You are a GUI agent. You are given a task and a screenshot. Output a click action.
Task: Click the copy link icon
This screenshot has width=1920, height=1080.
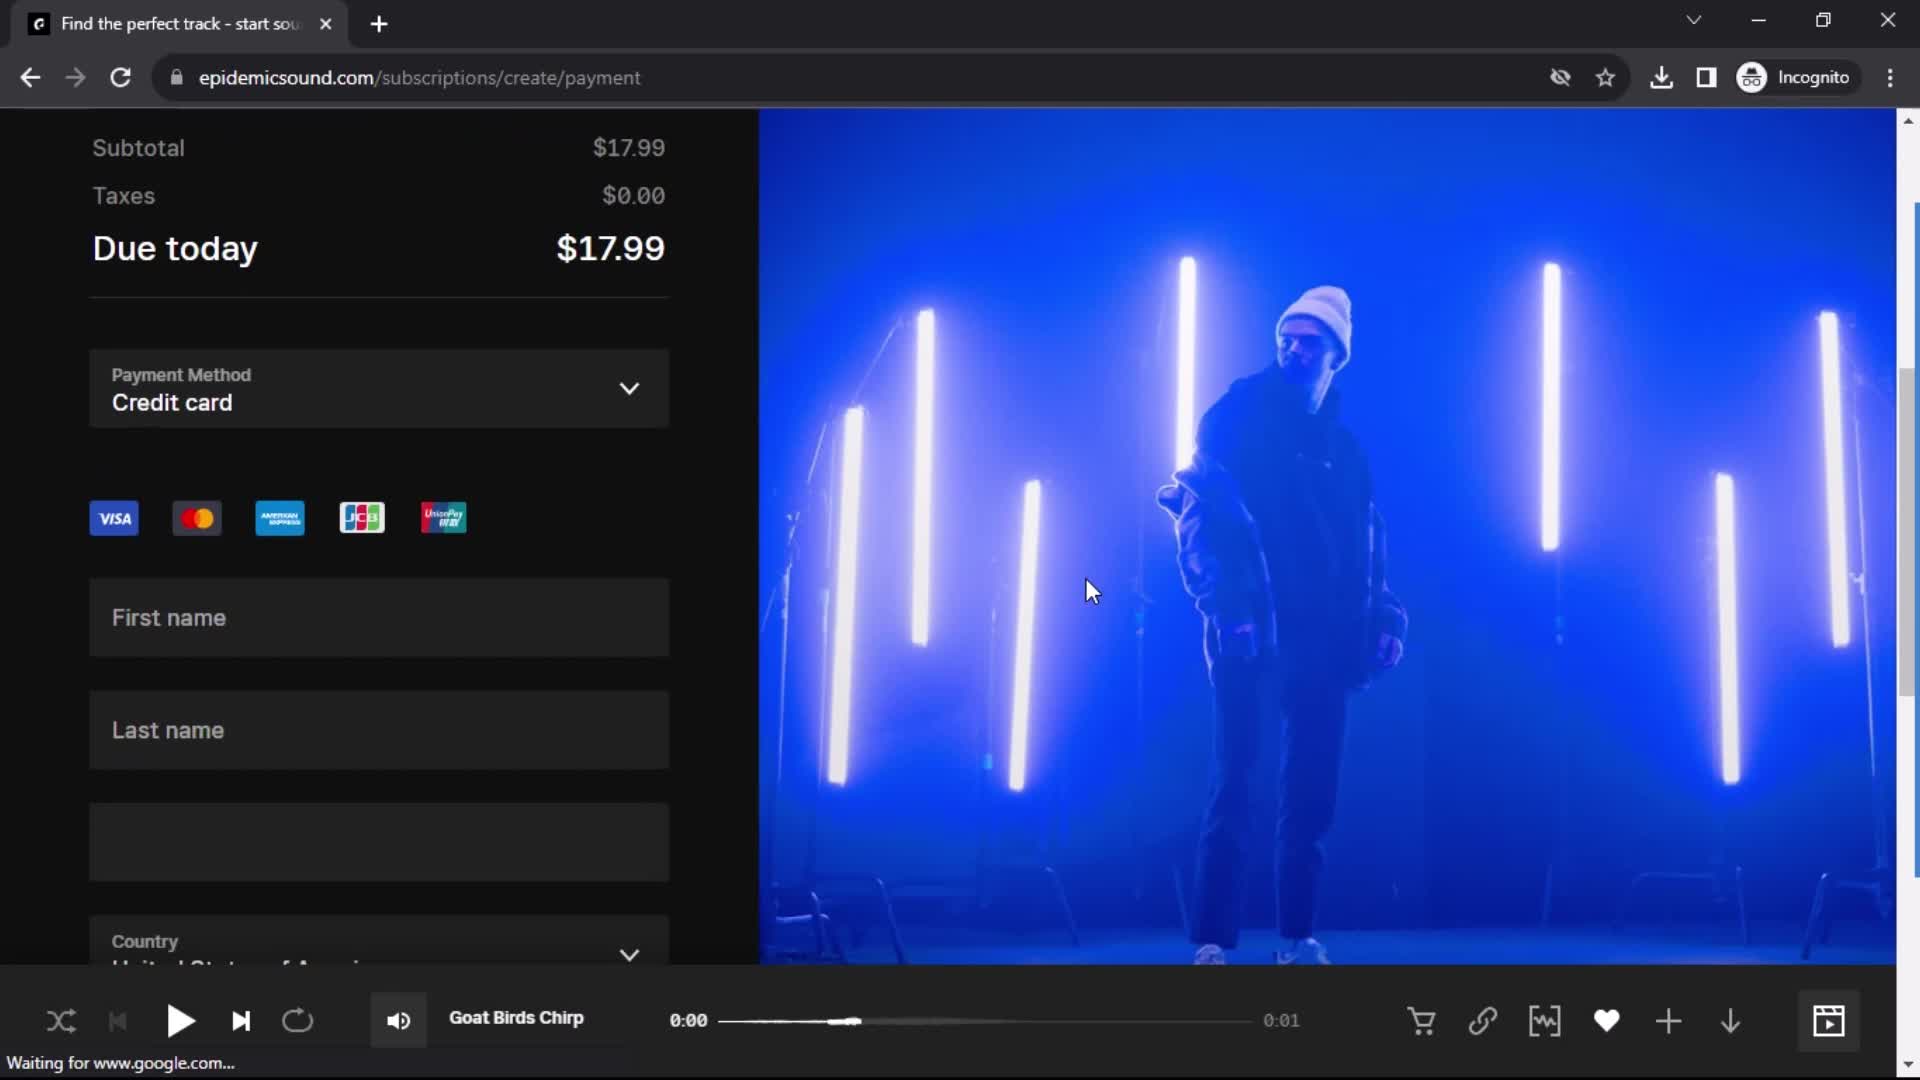(1484, 1021)
